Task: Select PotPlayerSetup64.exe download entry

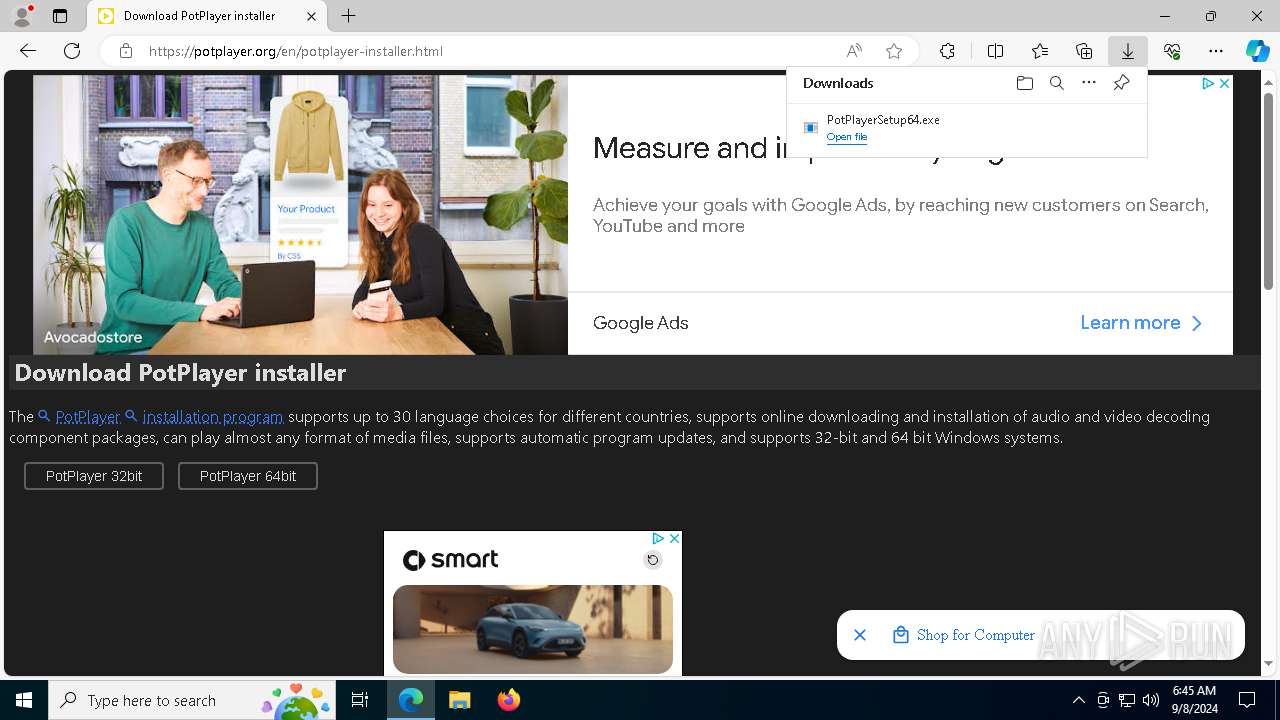Action: [966, 128]
